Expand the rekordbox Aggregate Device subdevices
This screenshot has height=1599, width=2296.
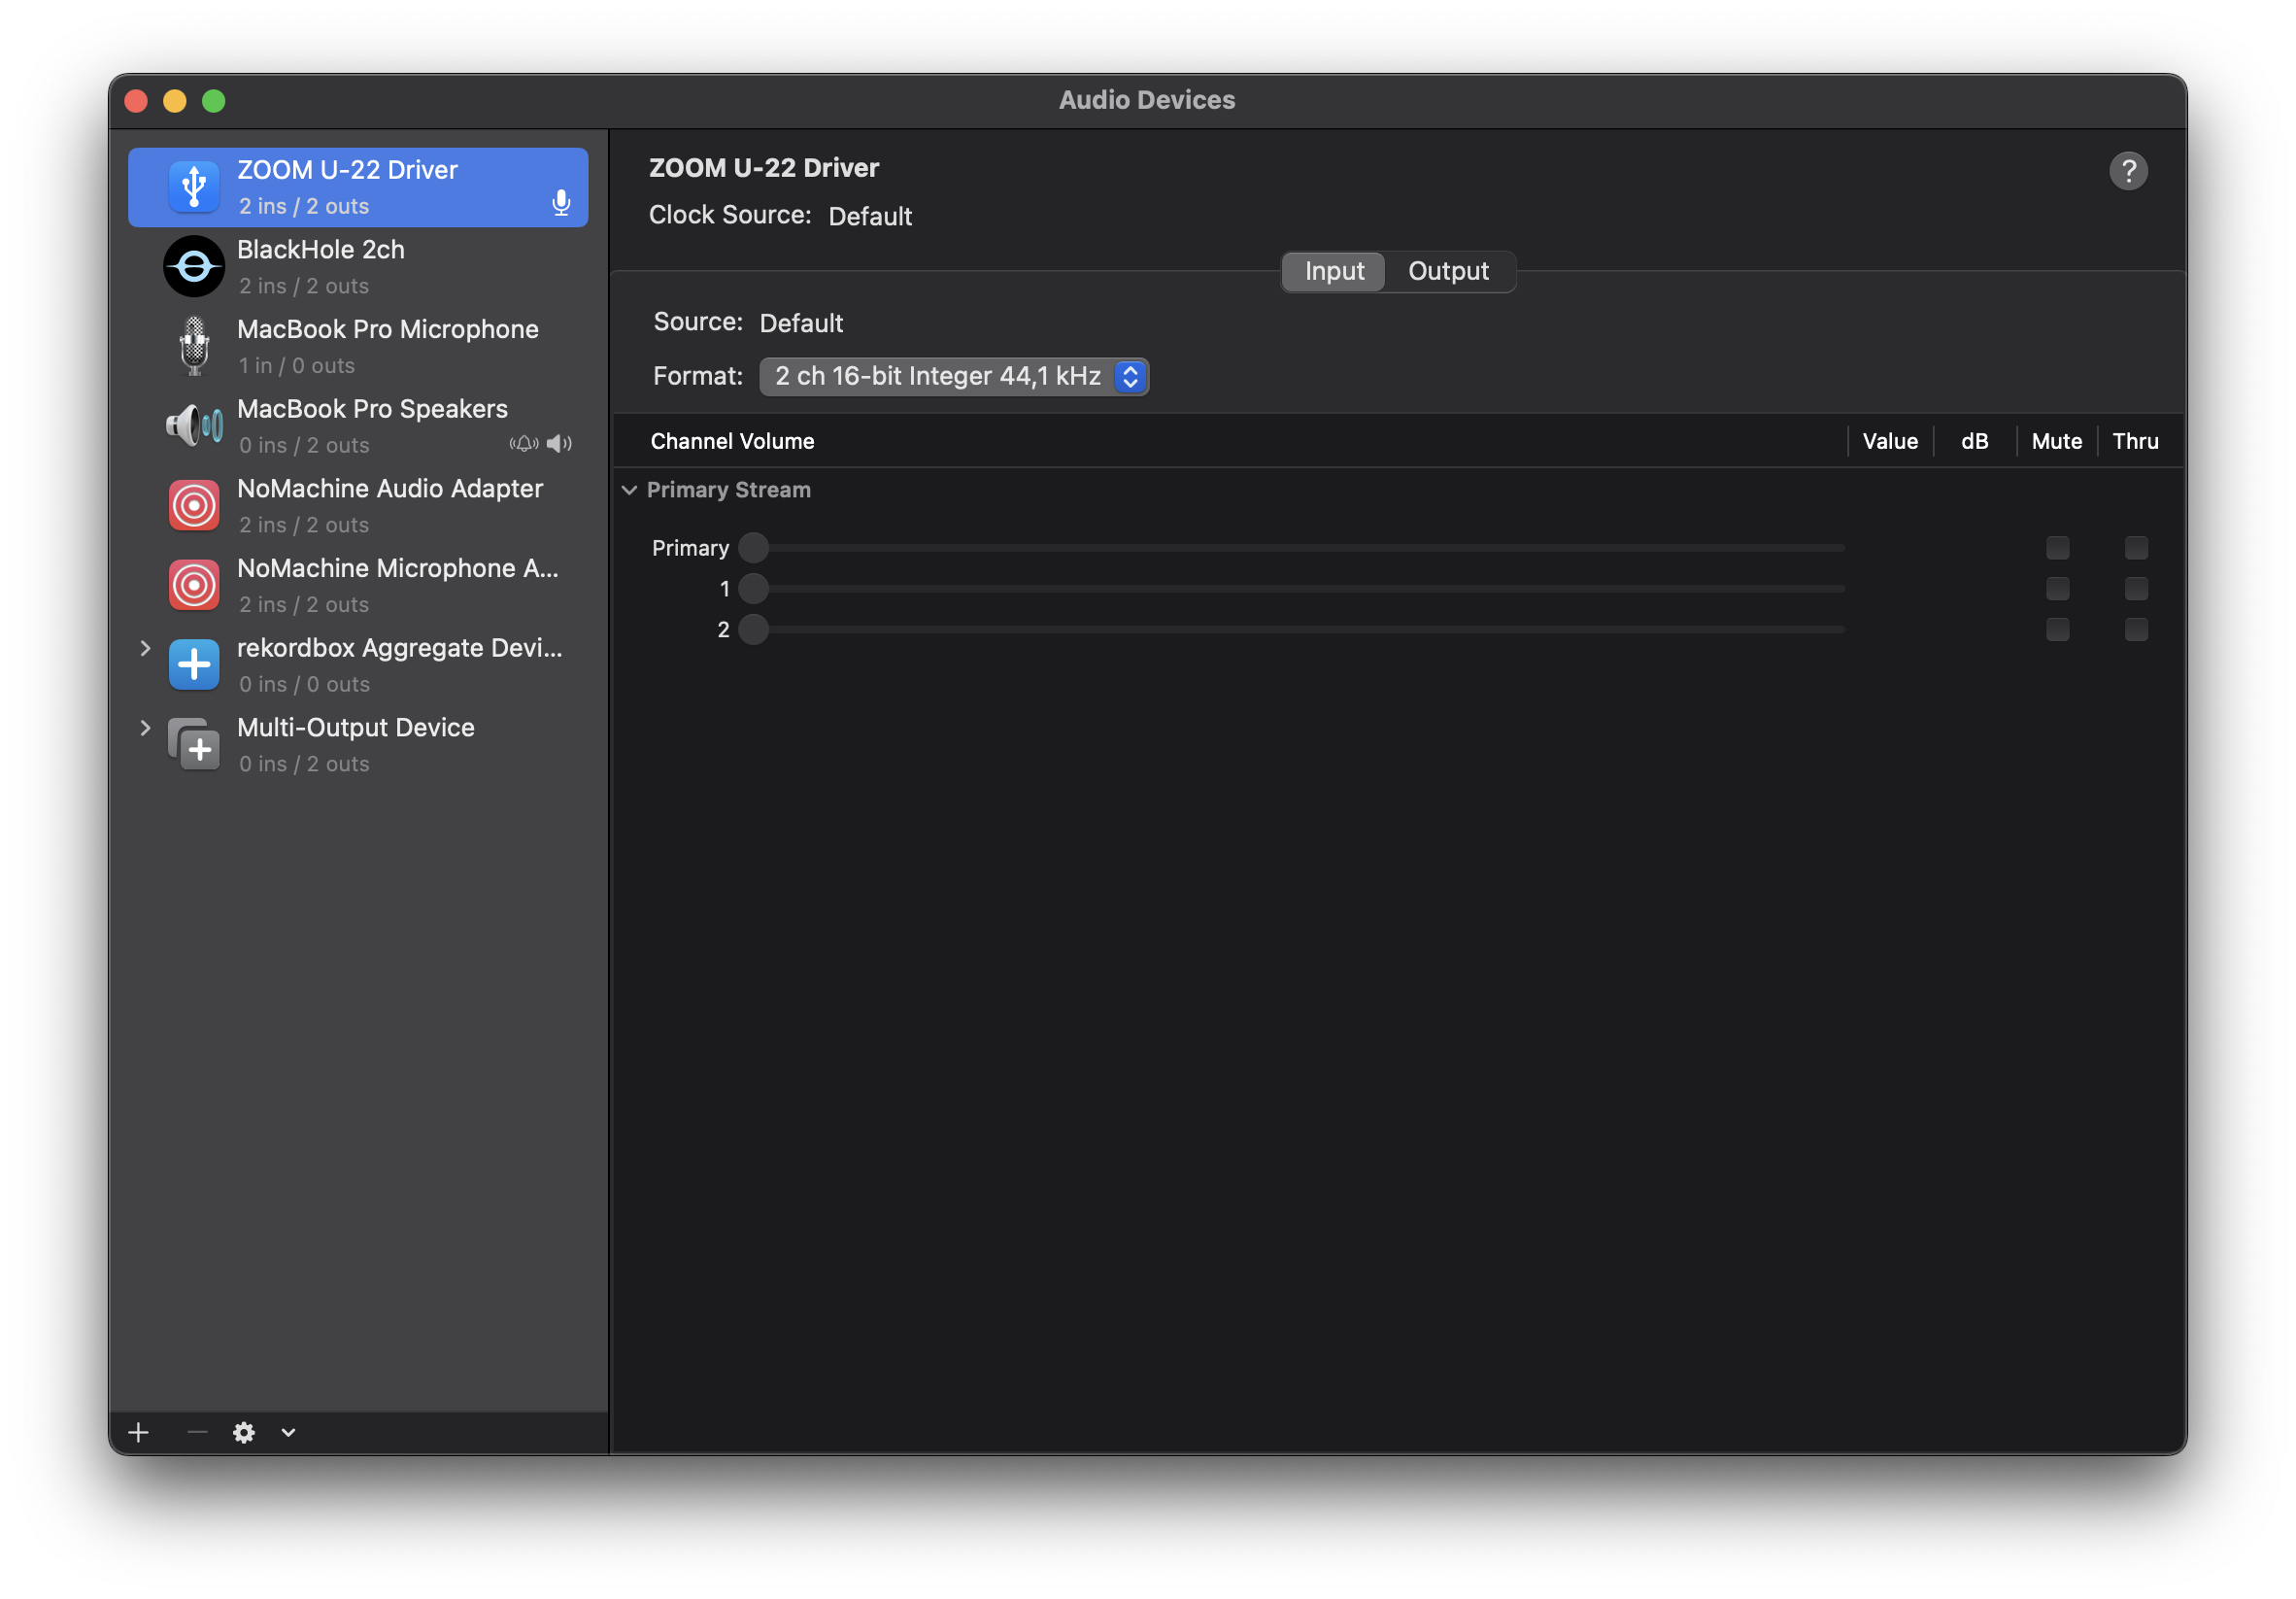[145, 648]
